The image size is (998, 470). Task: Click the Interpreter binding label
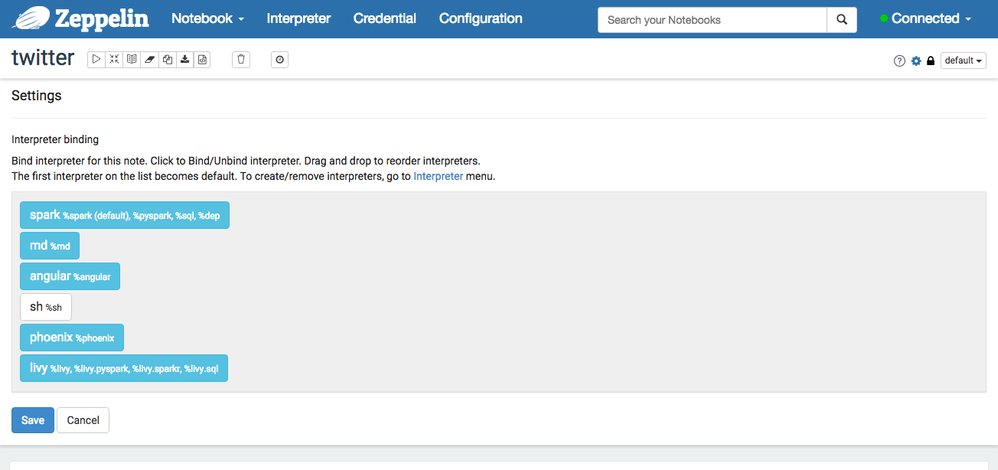pos(55,139)
